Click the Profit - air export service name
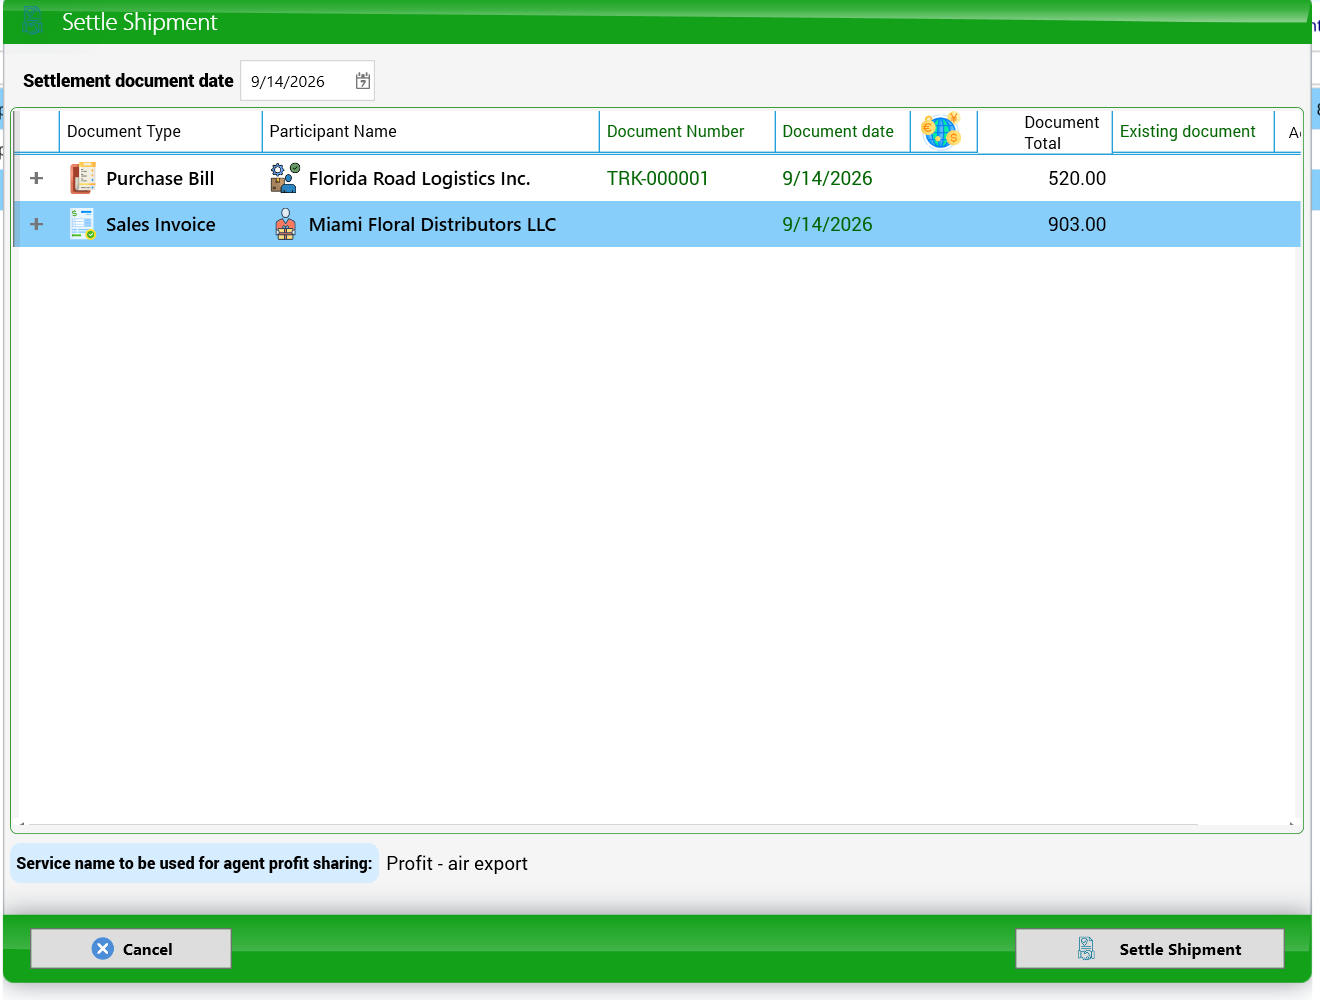The image size is (1320, 1000). pos(457,863)
